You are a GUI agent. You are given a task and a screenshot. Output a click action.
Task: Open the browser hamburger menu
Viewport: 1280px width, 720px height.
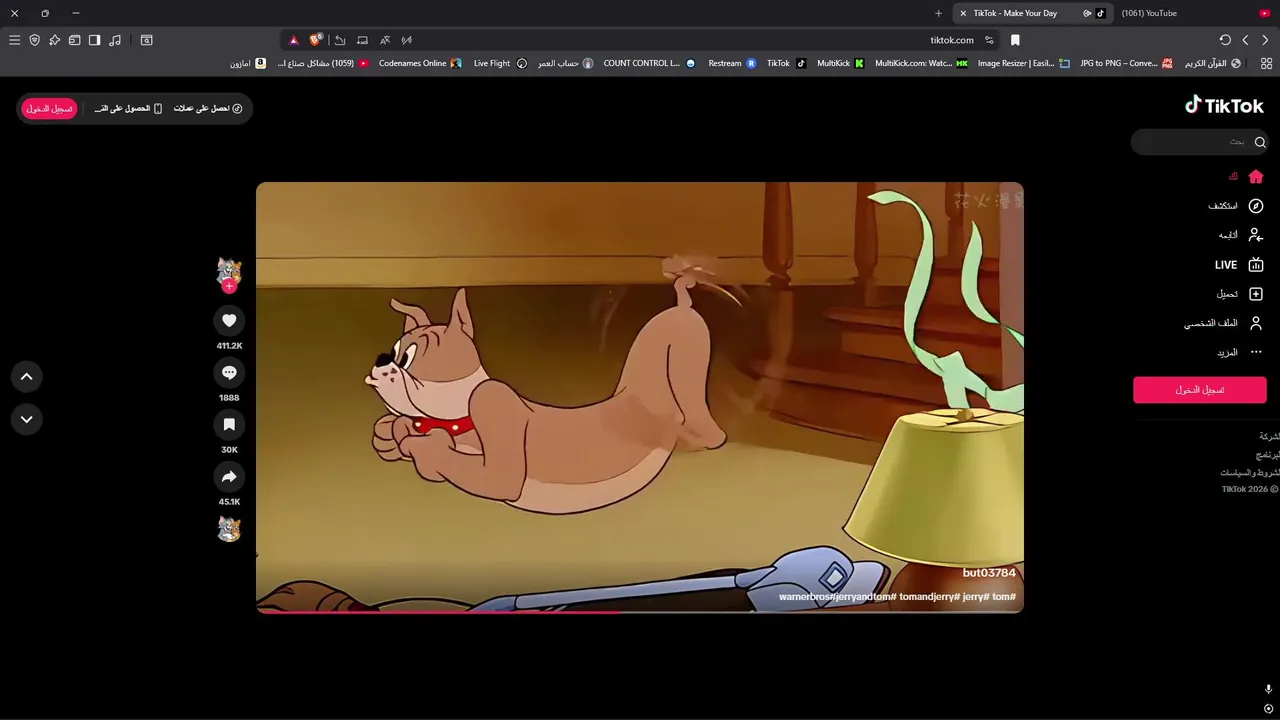14,40
